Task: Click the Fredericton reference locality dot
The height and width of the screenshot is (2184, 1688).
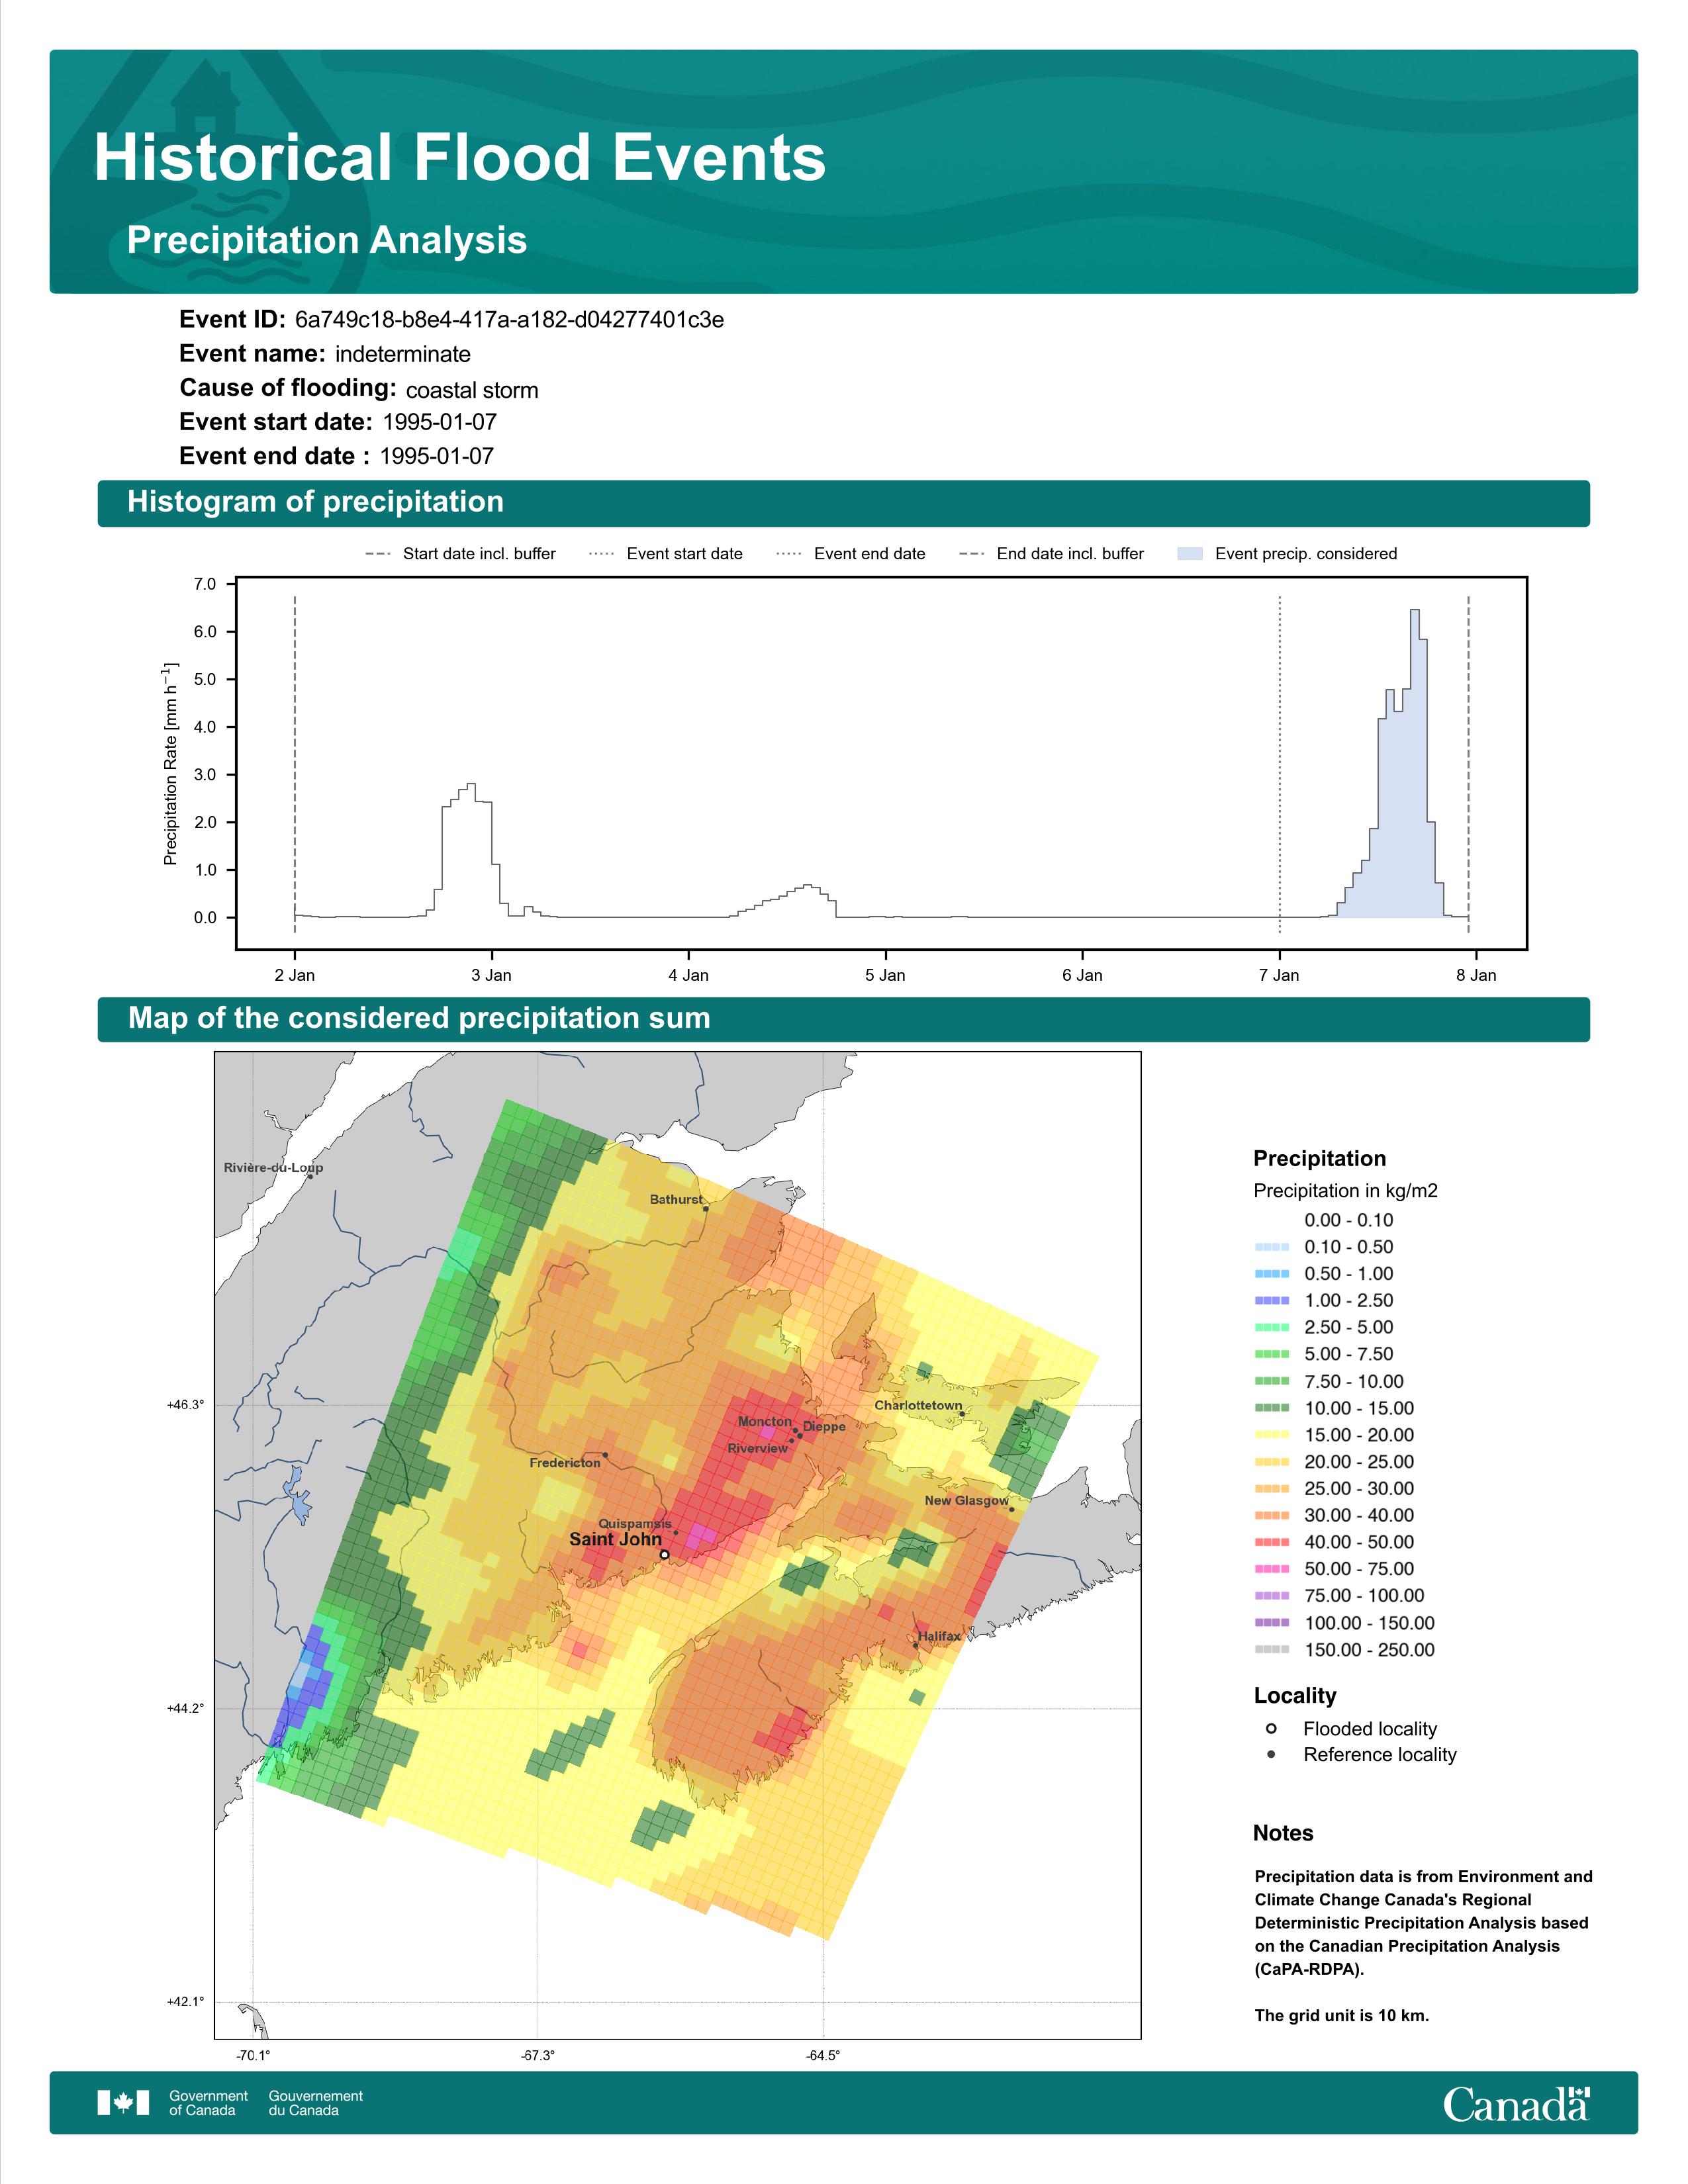Action: pyautogui.click(x=605, y=1454)
